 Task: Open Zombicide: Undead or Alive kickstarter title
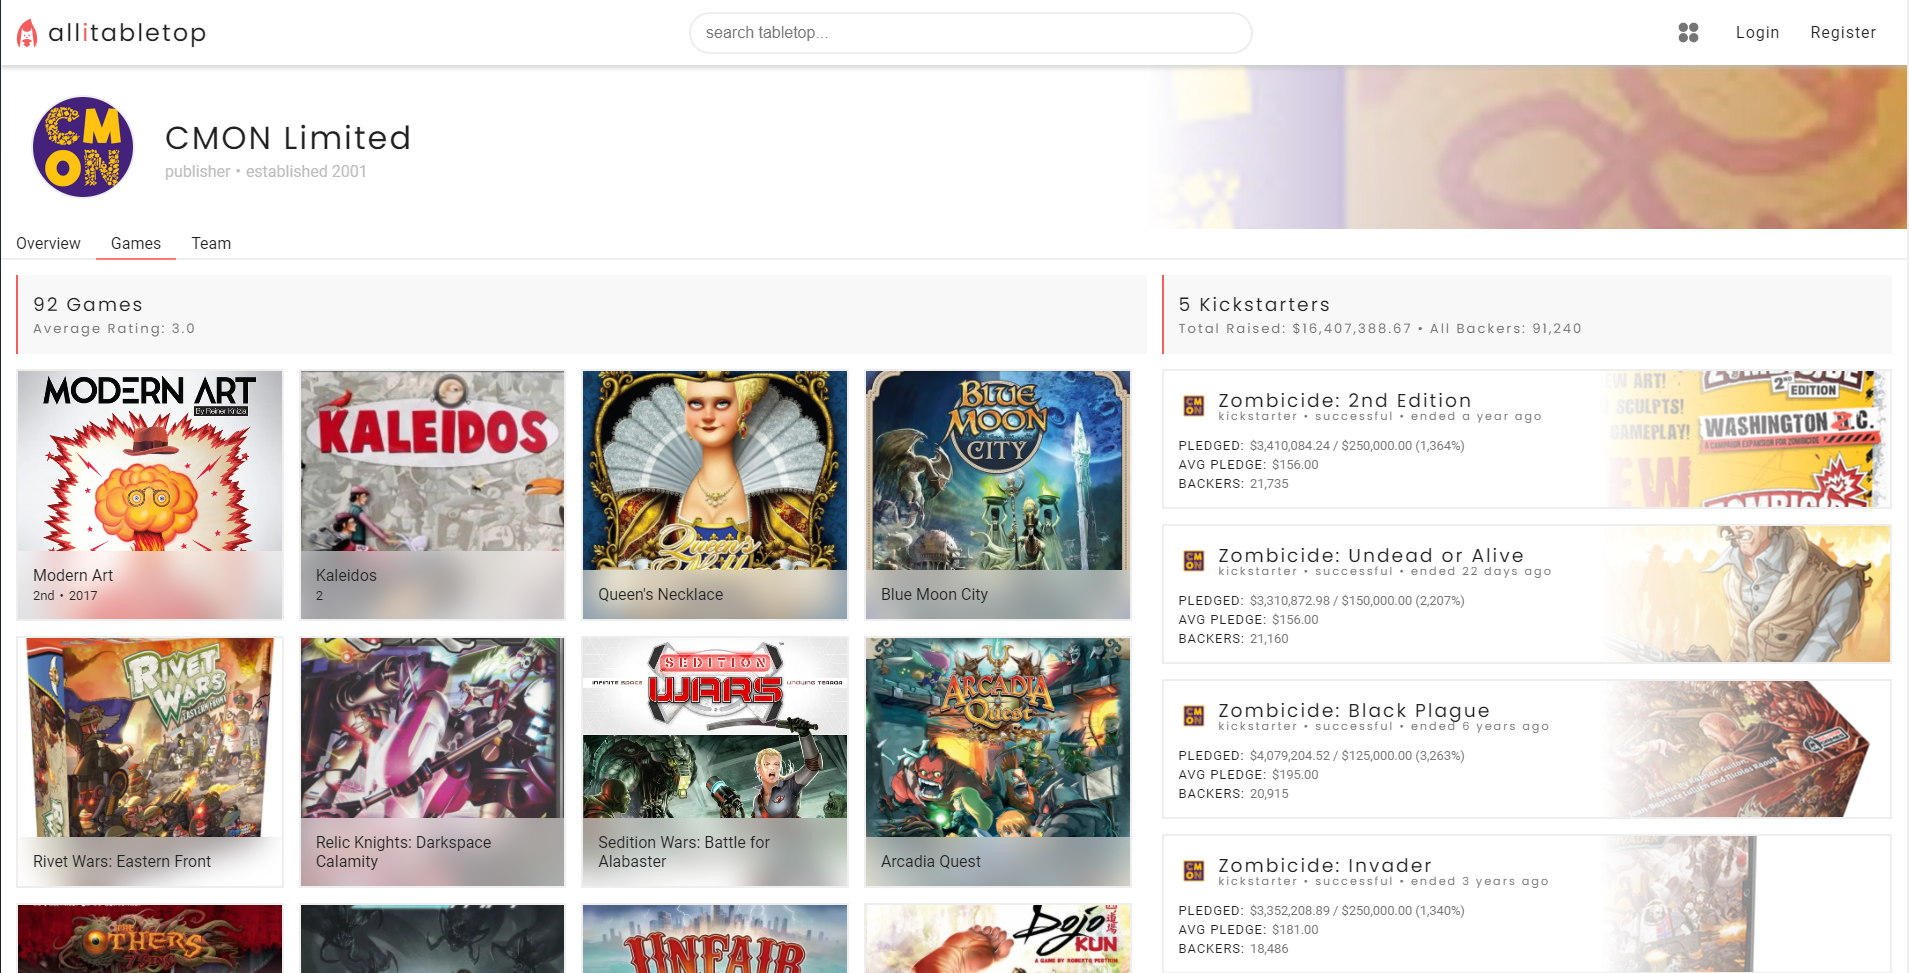1371,555
